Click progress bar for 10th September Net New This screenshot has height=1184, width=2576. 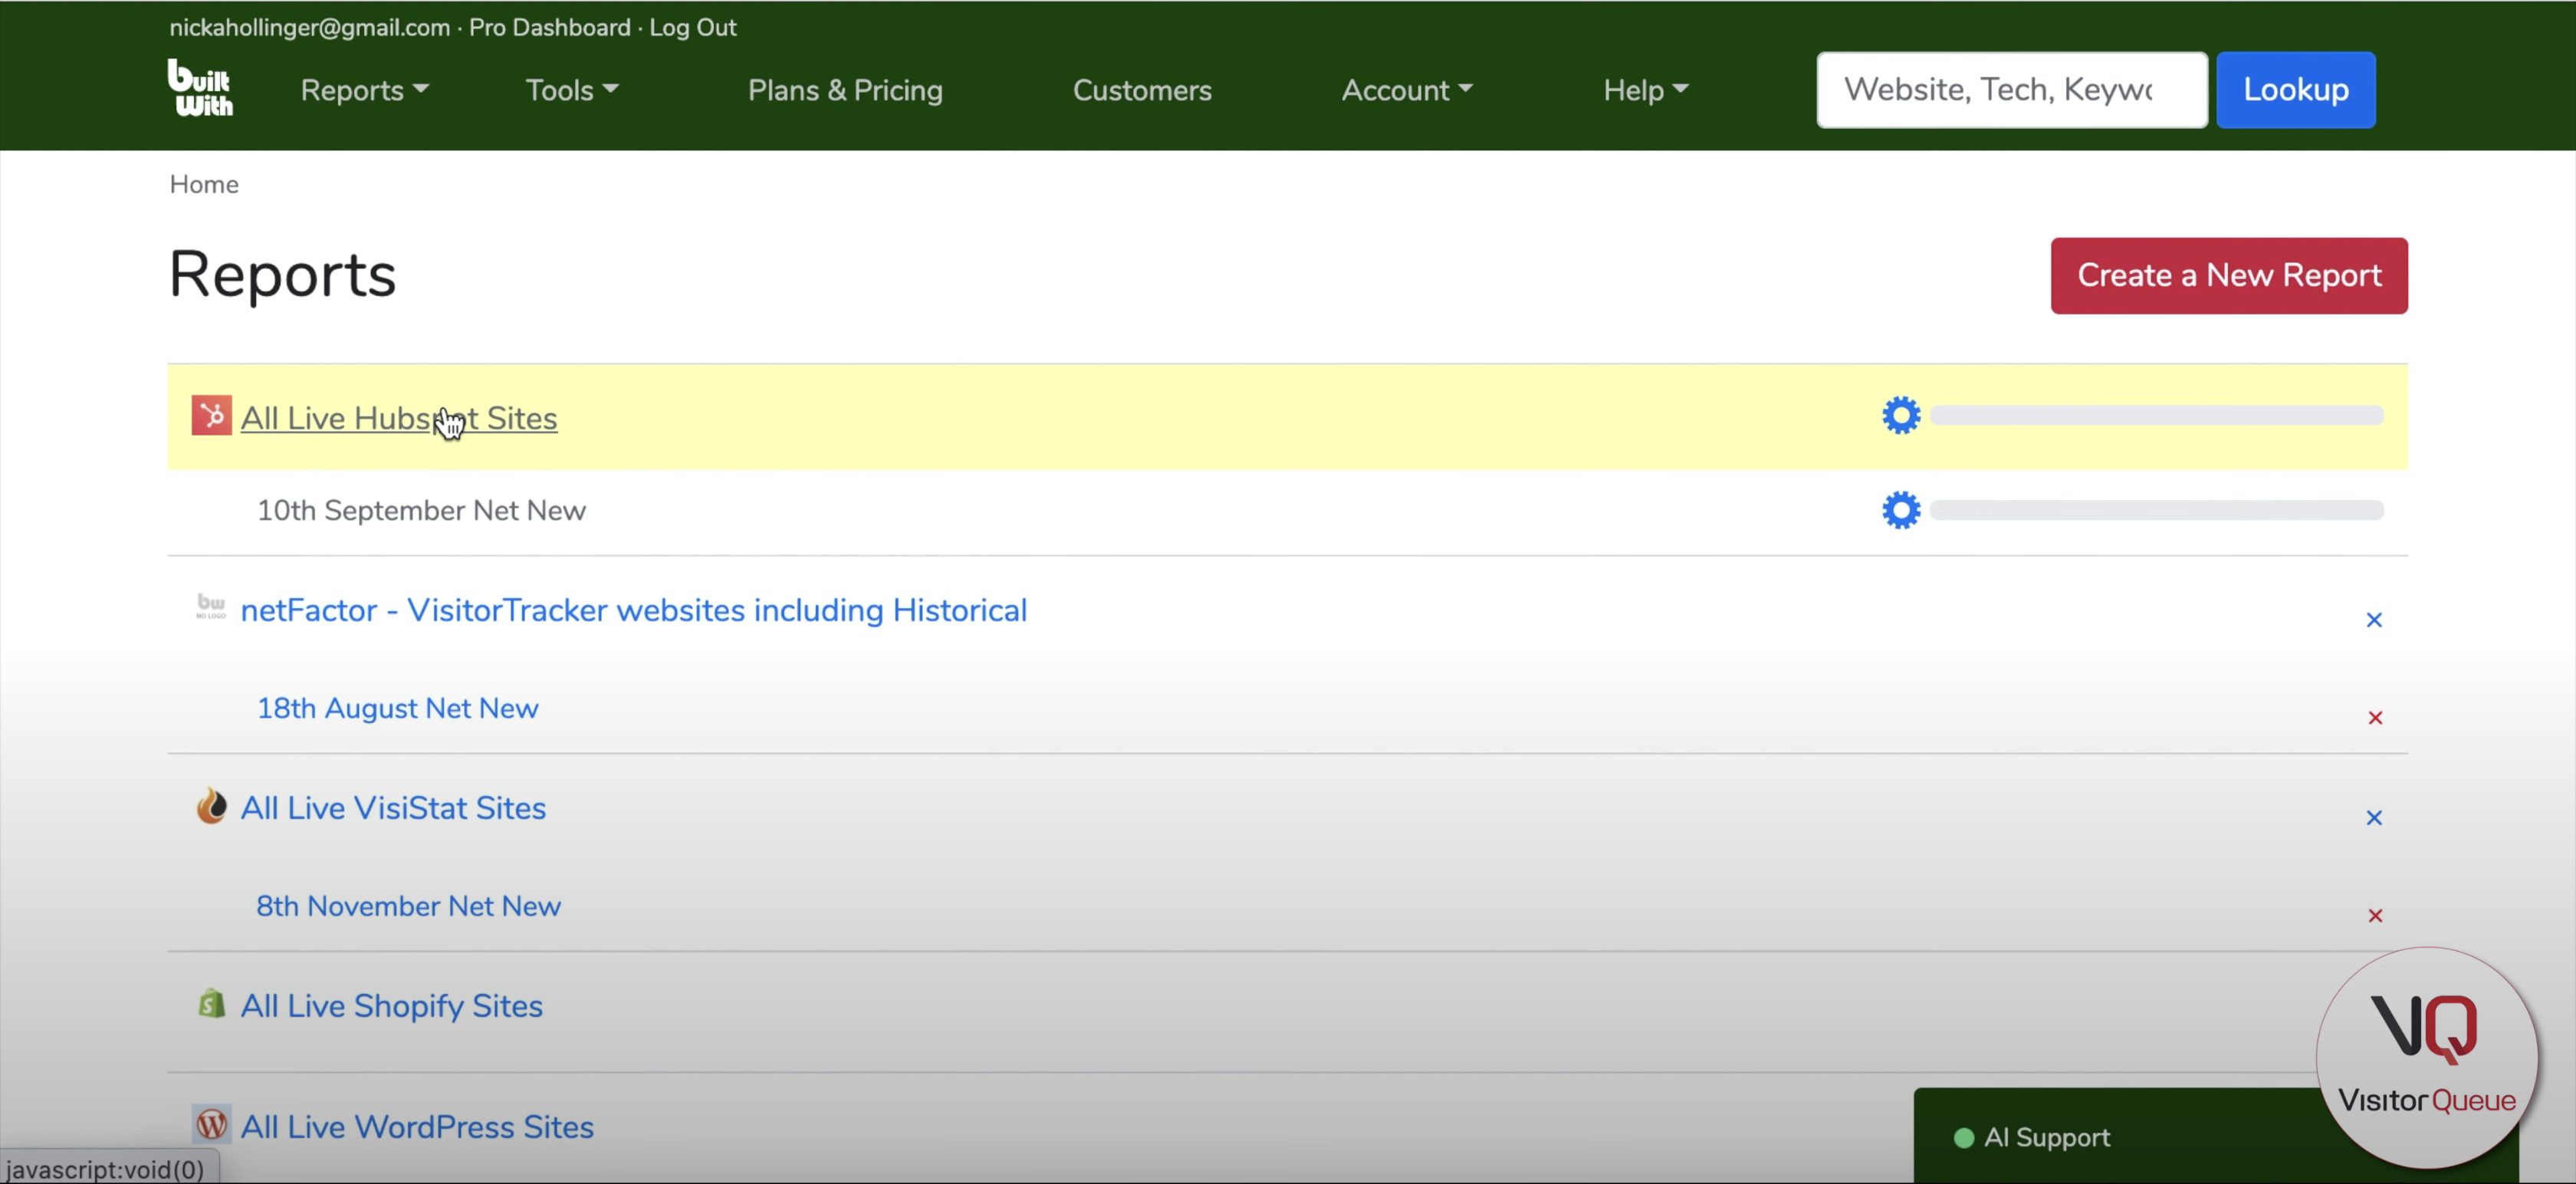pos(2157,510)
